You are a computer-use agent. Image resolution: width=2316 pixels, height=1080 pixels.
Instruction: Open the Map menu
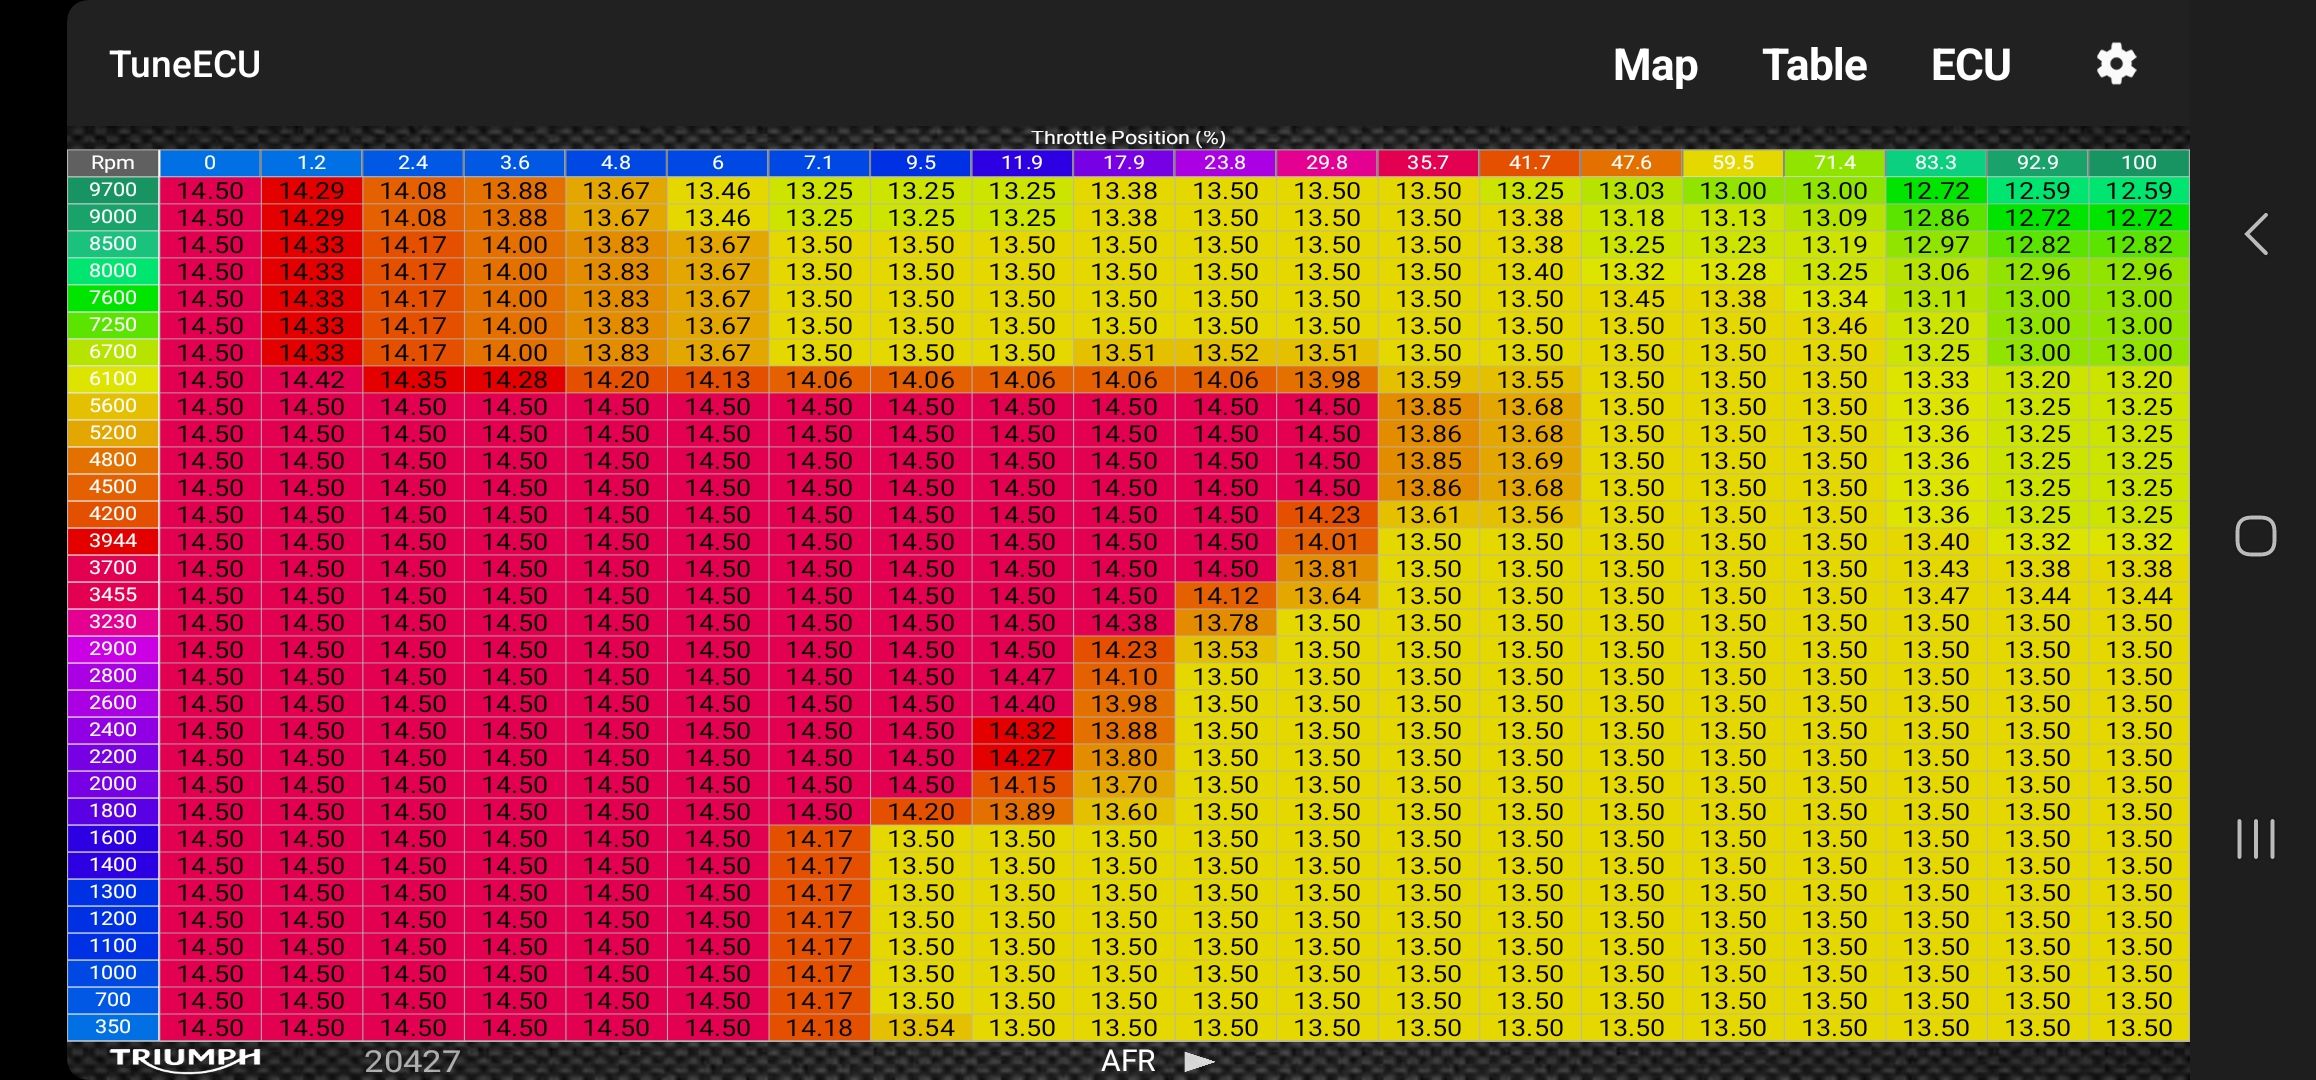[x=1655, y=65]
